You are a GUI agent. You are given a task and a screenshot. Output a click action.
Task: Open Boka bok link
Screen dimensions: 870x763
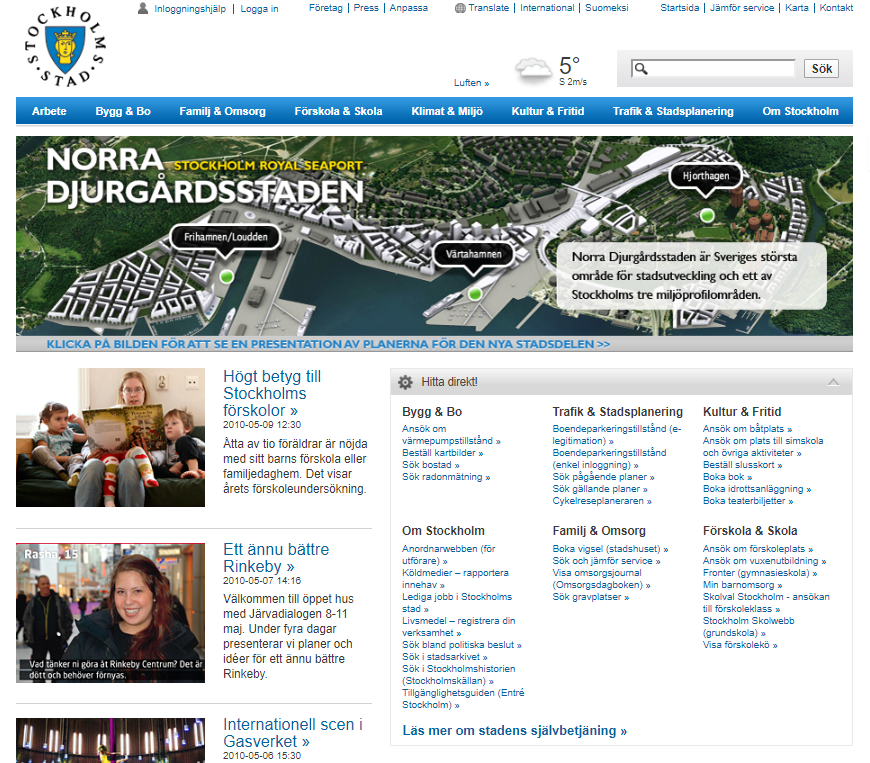tap(727, 477)
